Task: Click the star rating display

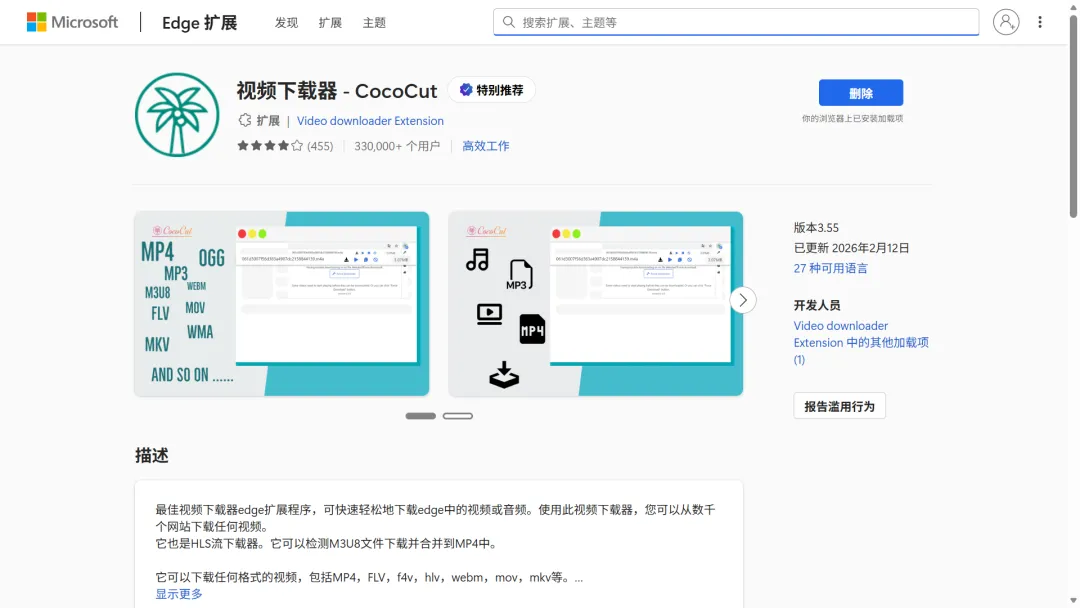Action: point(270,146)
